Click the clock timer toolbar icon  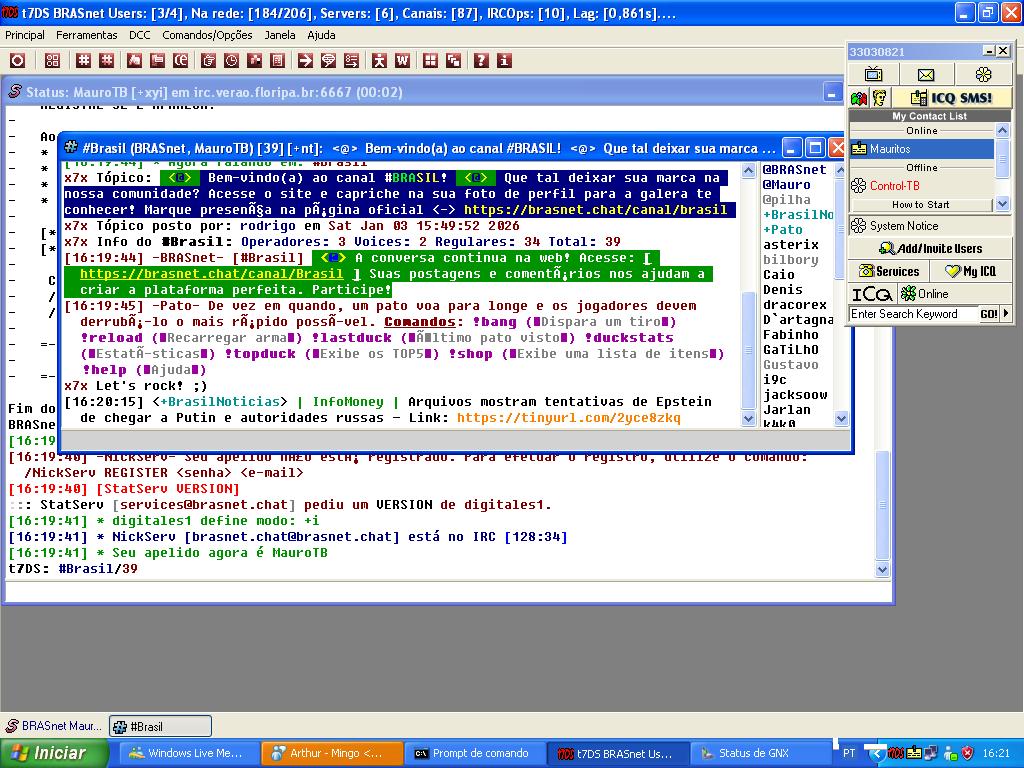tap(231, 61)
